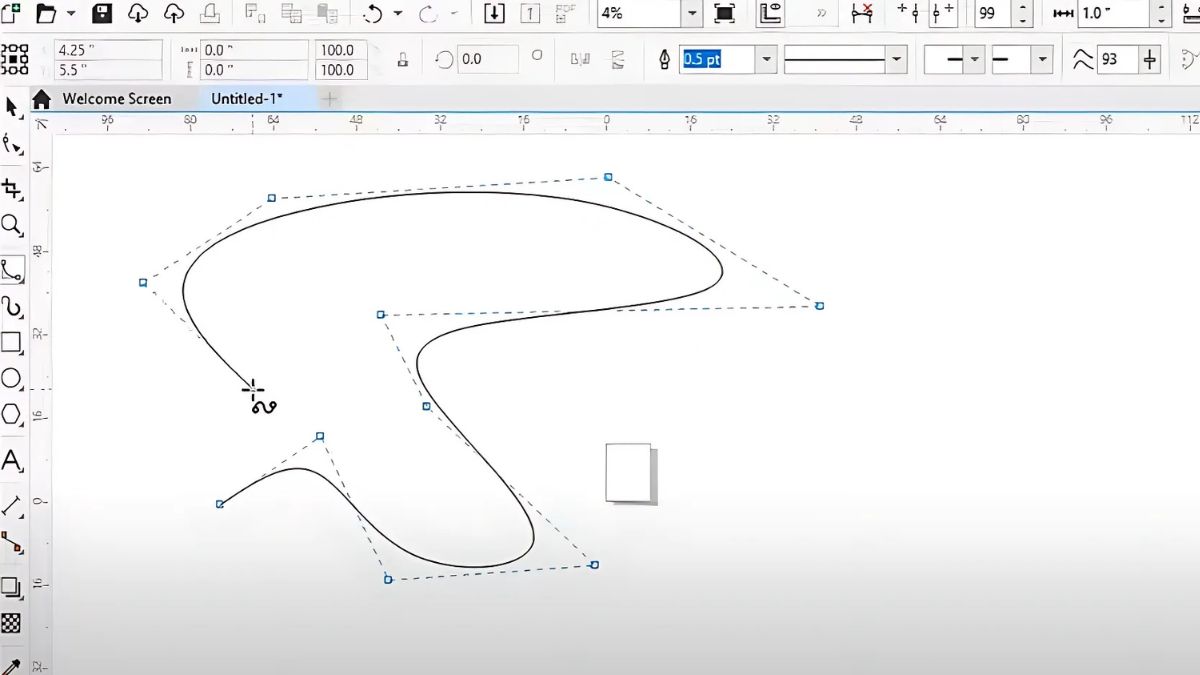
Task: Select the Polygon tool
Action: [12, 414]
